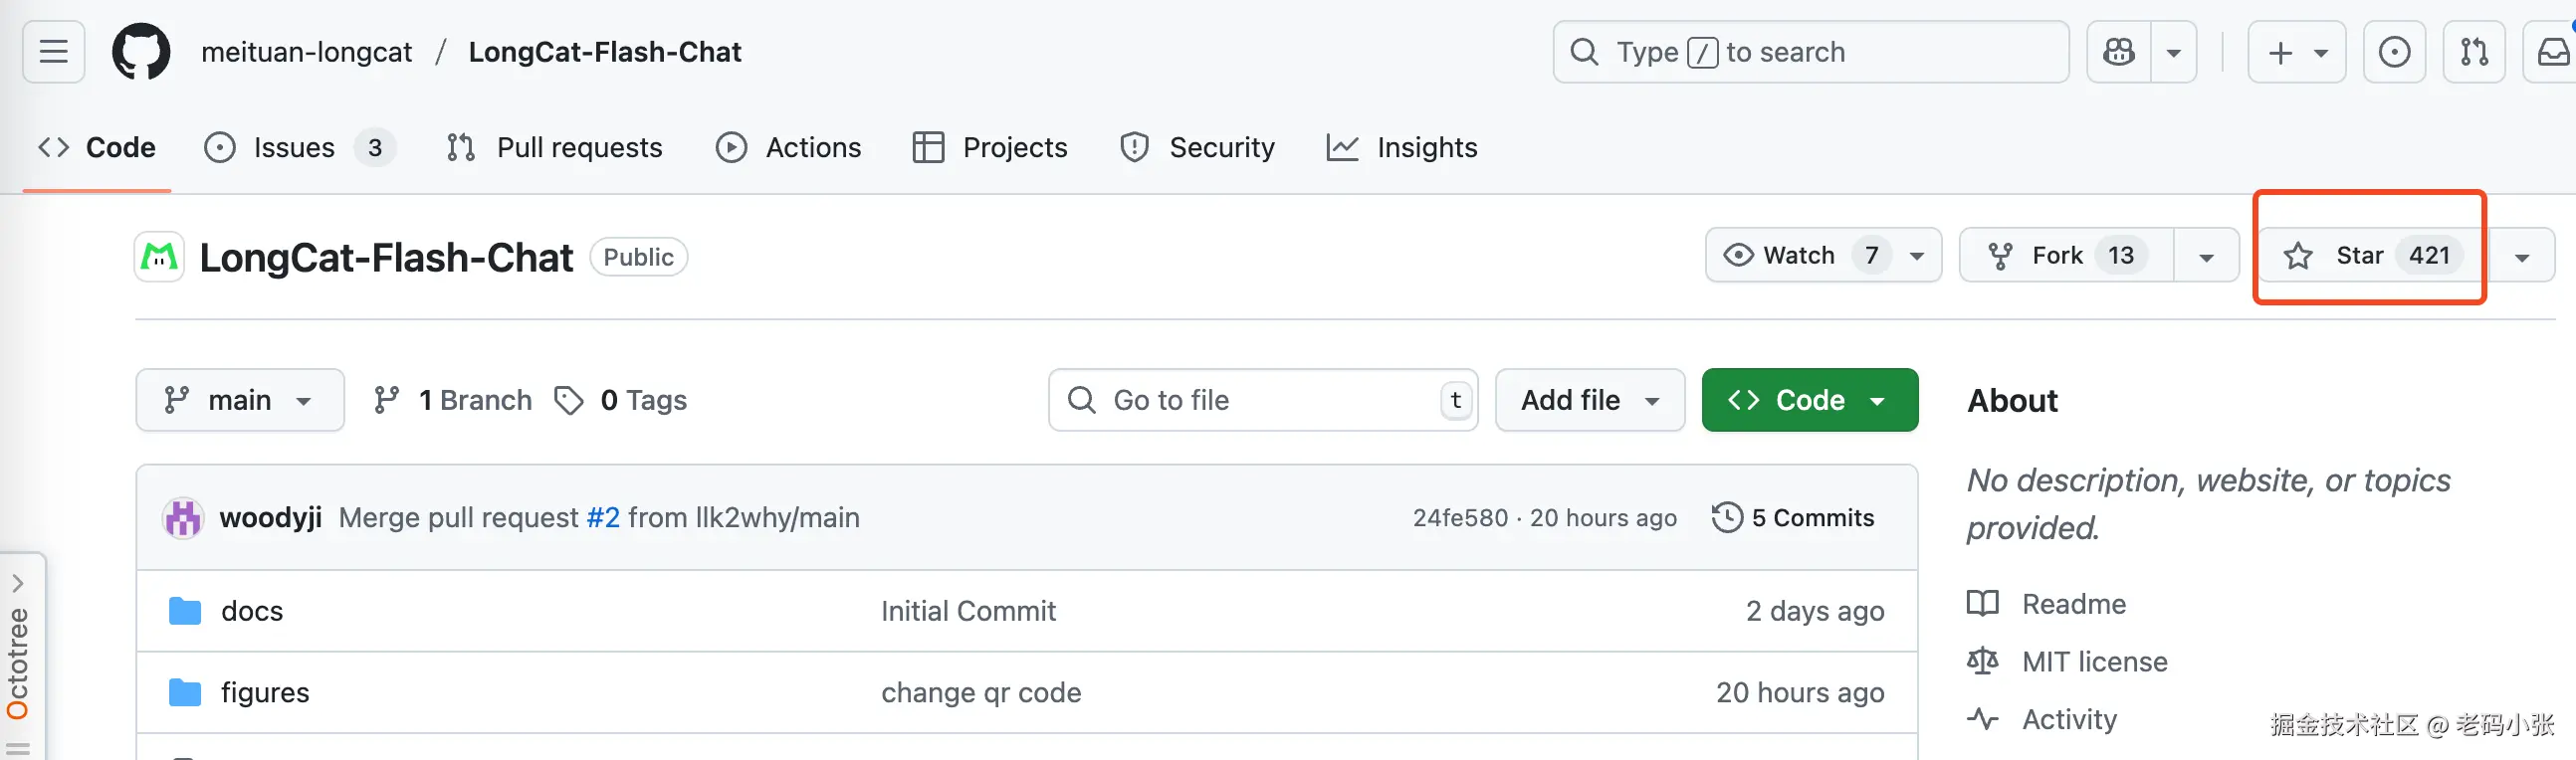Watch the repository with eye button

coord(1782,256)
